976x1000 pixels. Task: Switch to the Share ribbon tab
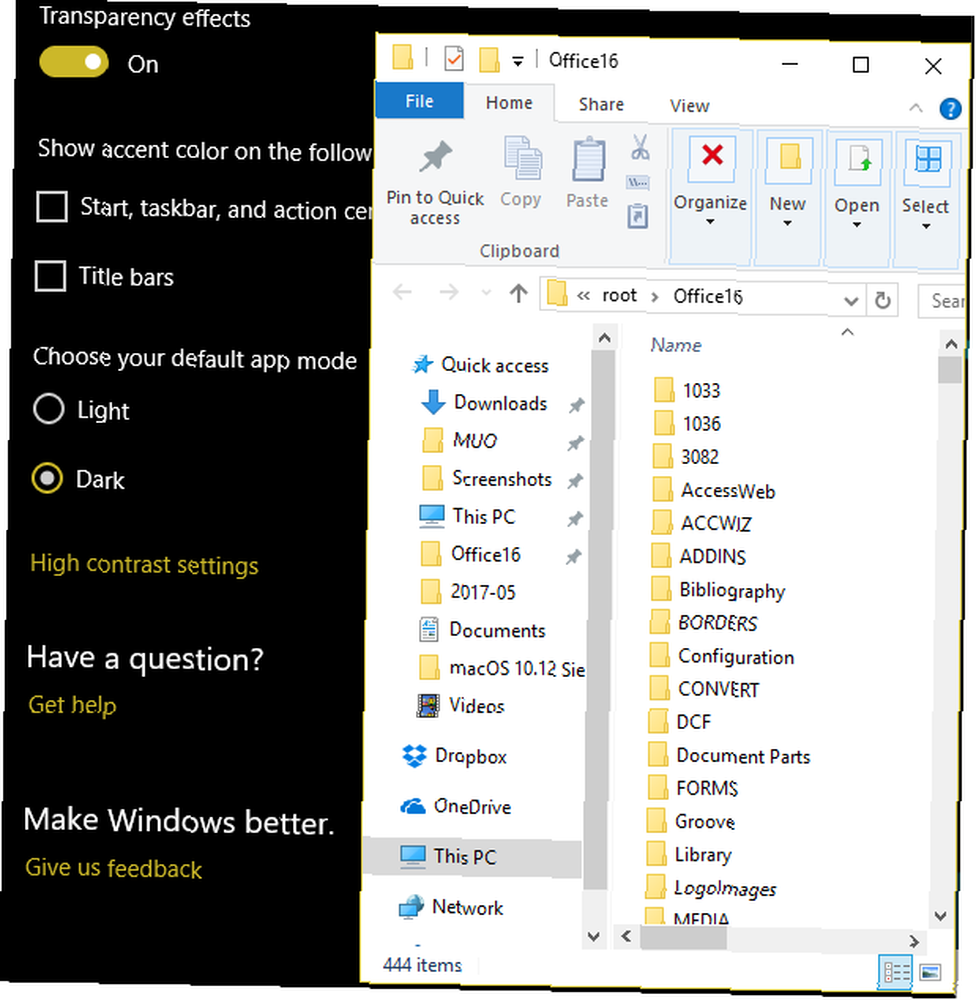click(601, 105)
